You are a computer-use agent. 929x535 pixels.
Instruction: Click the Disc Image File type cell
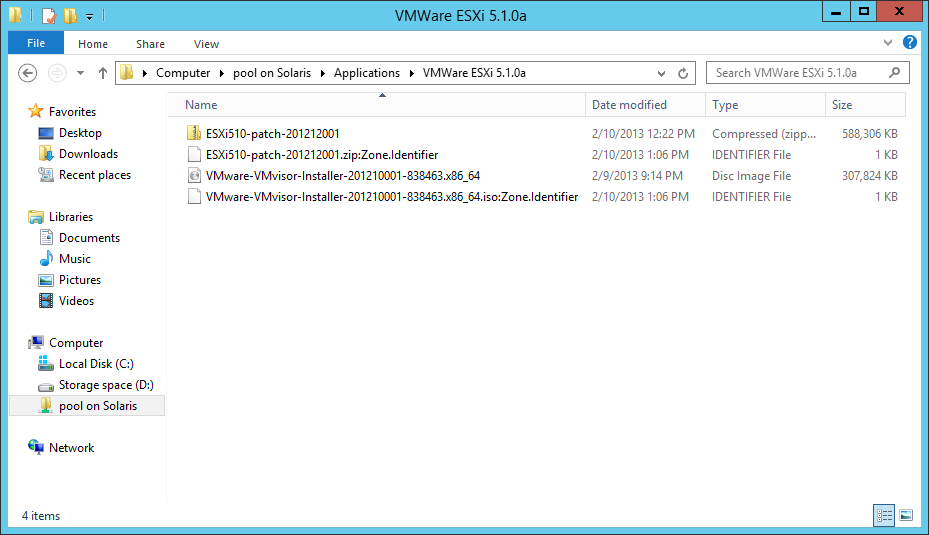point(751,176)
